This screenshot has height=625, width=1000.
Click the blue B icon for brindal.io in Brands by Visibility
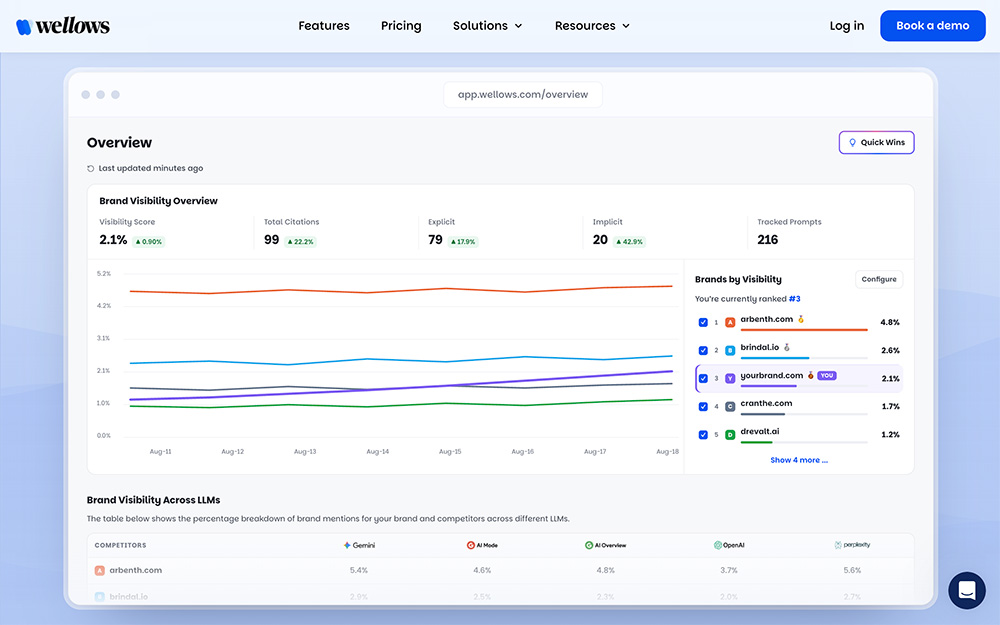pyautogui.click(x=730, y=351)
